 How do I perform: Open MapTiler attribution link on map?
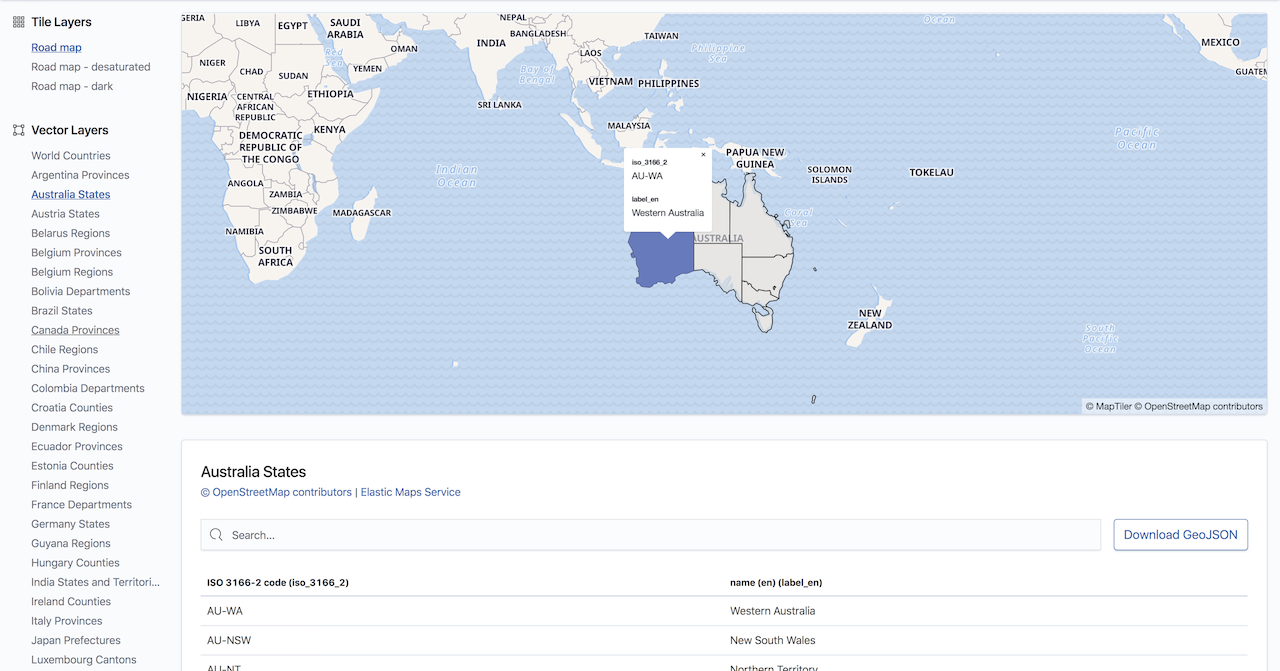[x=1108, y=407]
